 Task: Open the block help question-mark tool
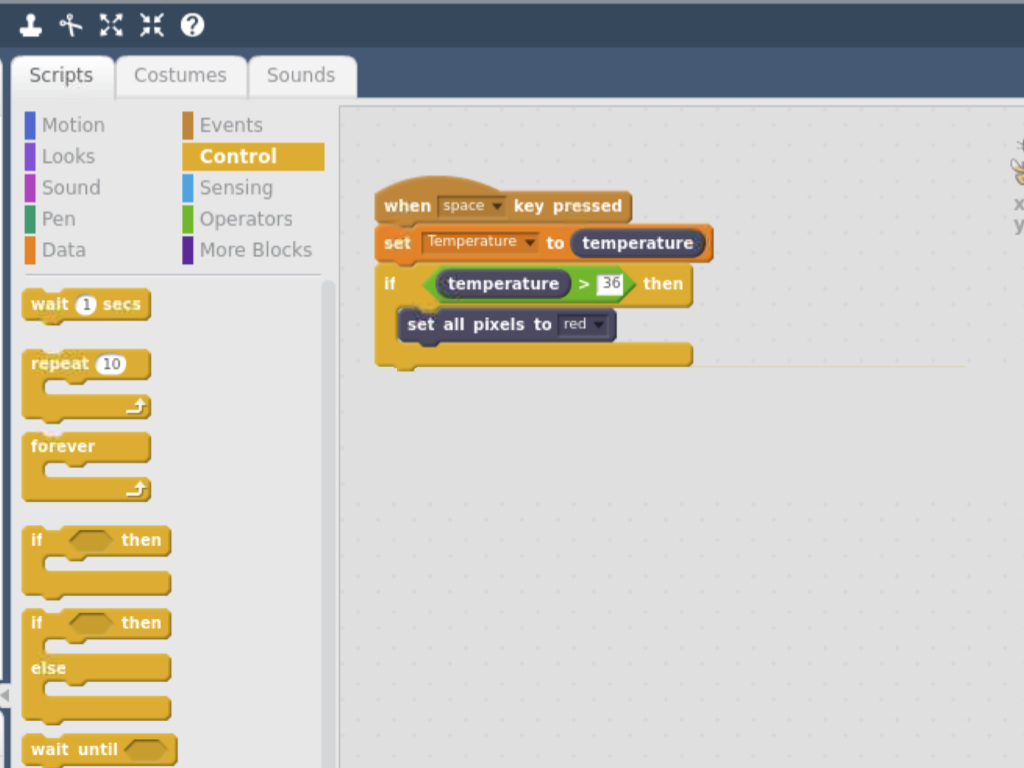click(x=192, y=25)
